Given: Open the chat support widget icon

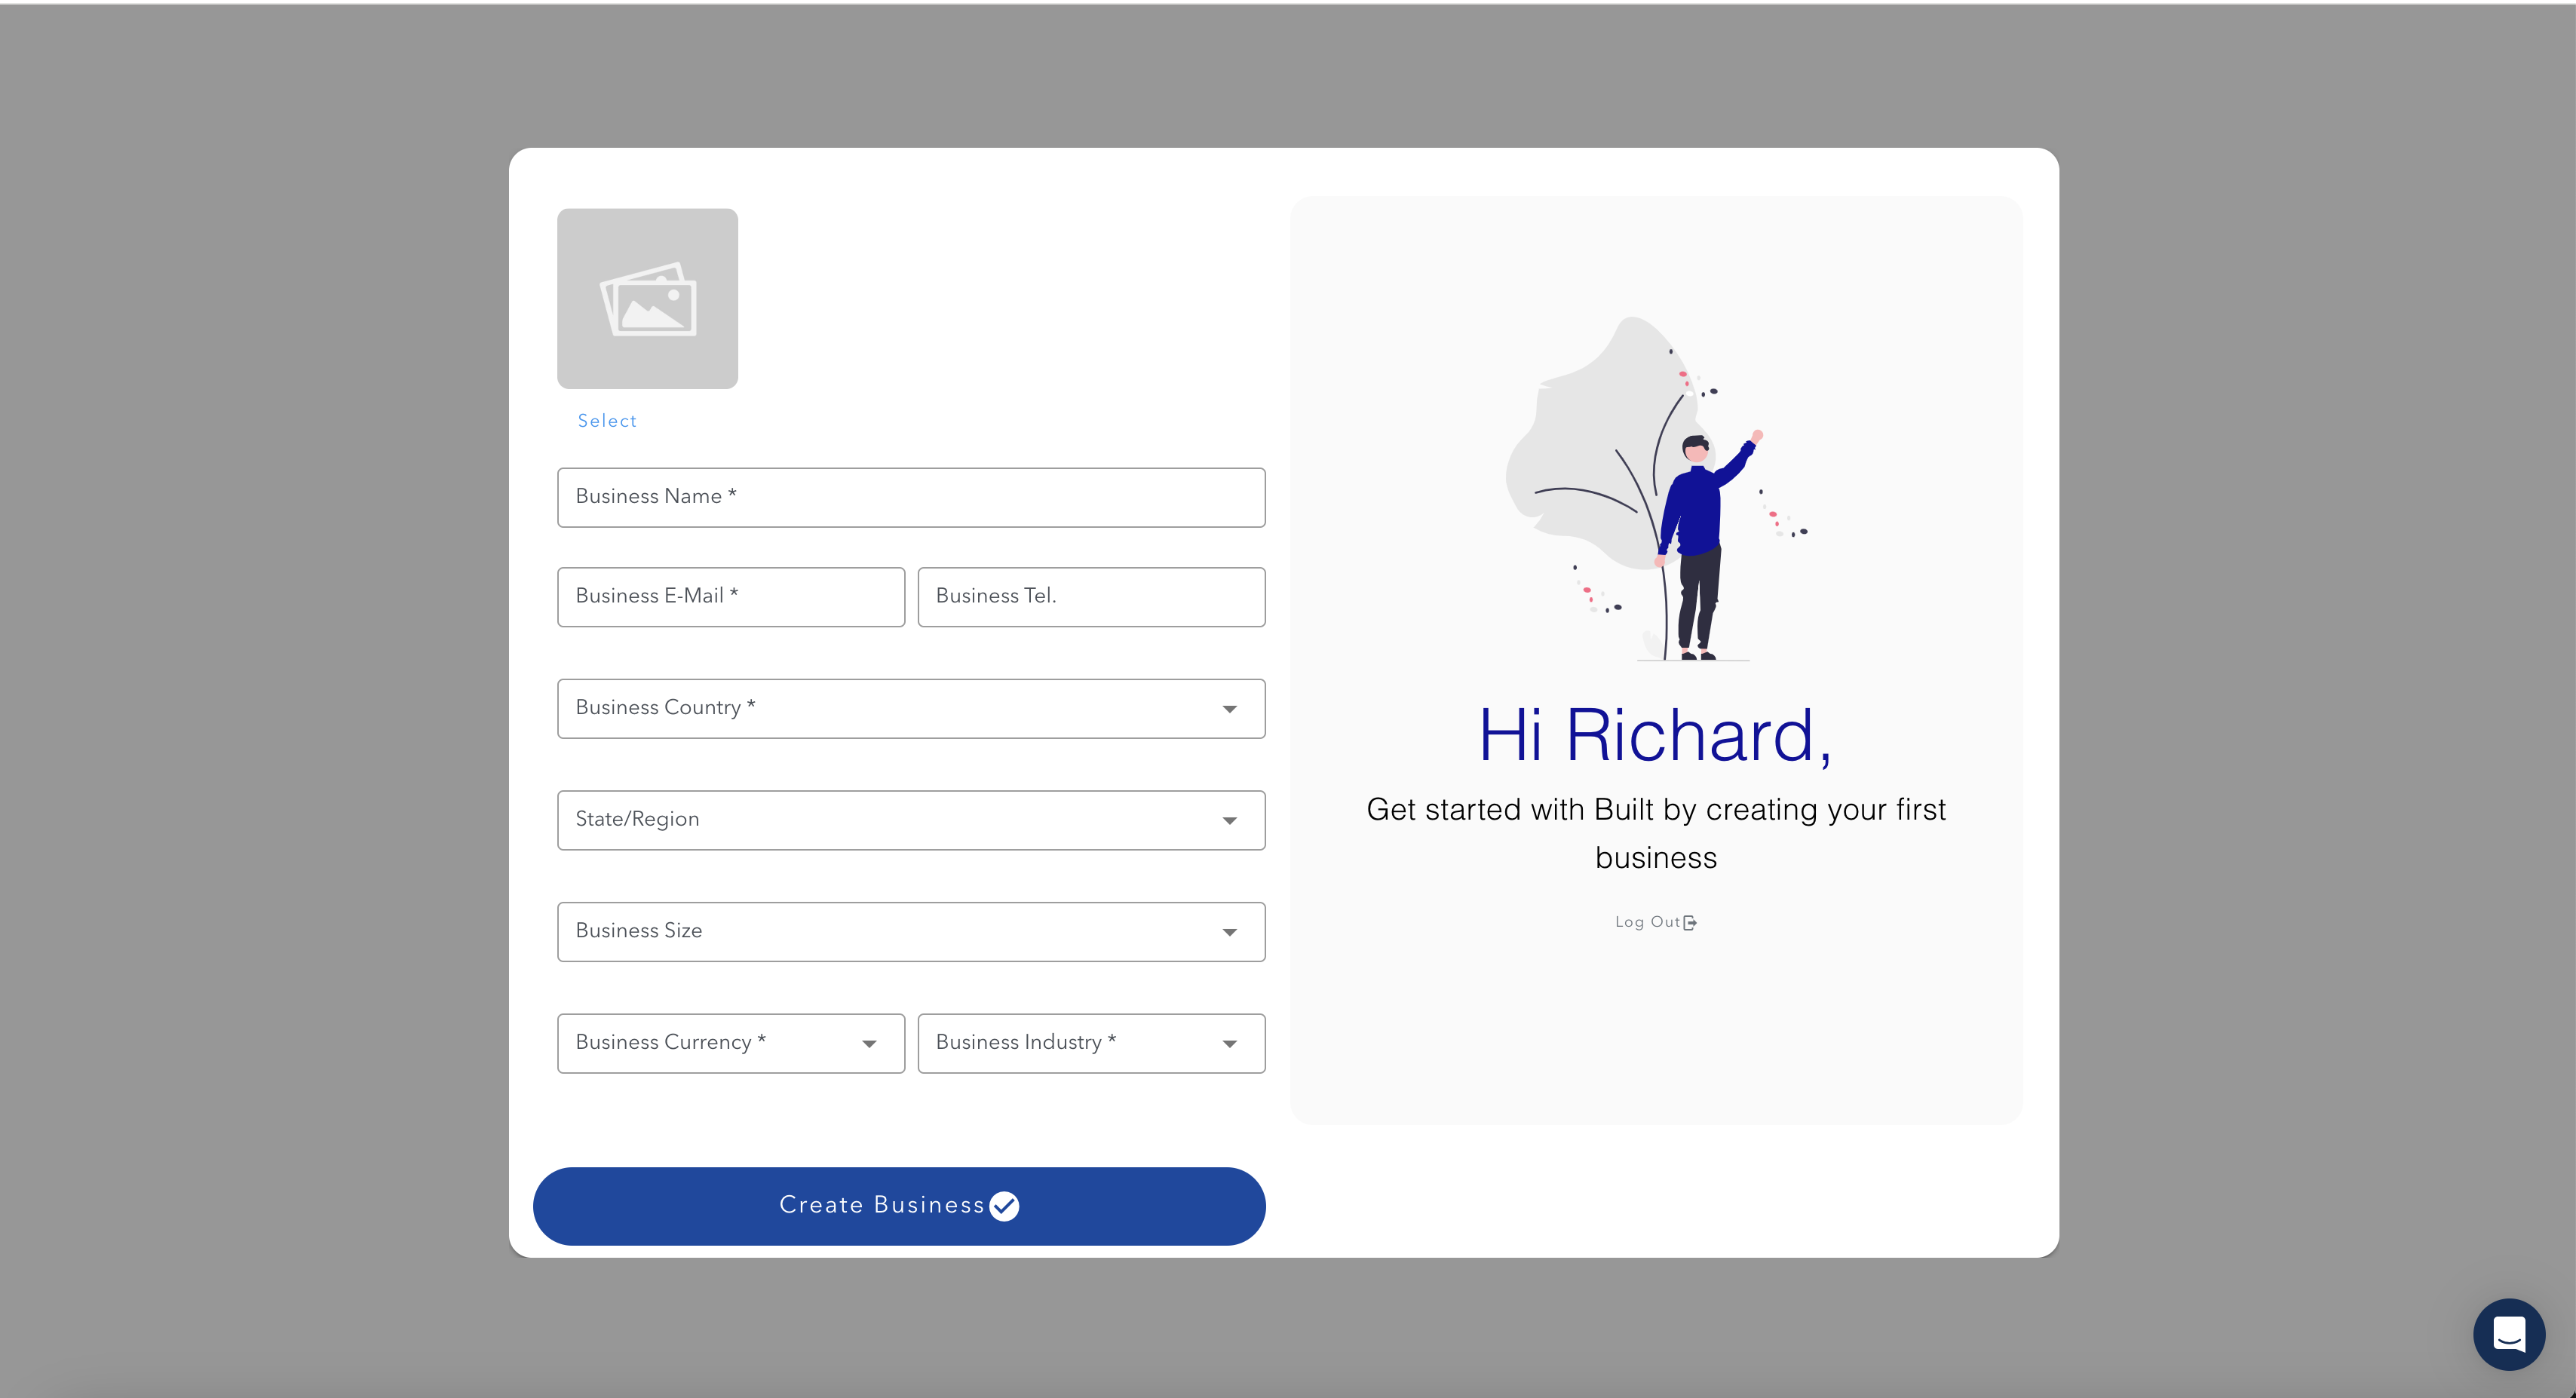Looking at the screenshot, I should 2508,1333.
